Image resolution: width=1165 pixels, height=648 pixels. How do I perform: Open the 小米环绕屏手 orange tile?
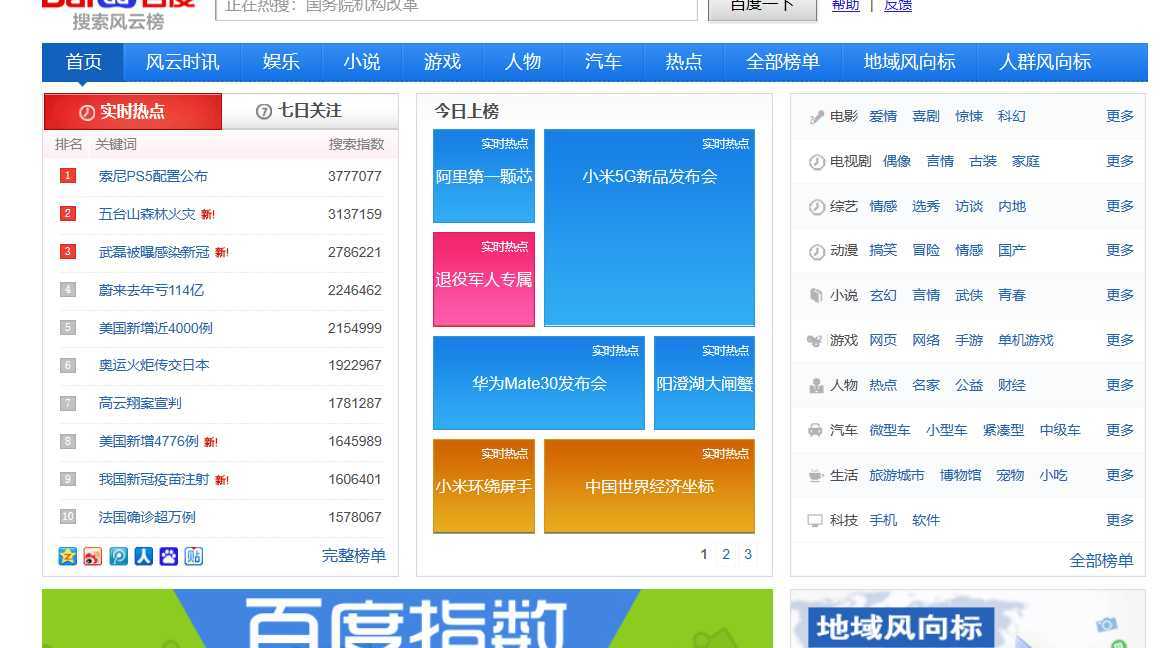tap(484, 486)
